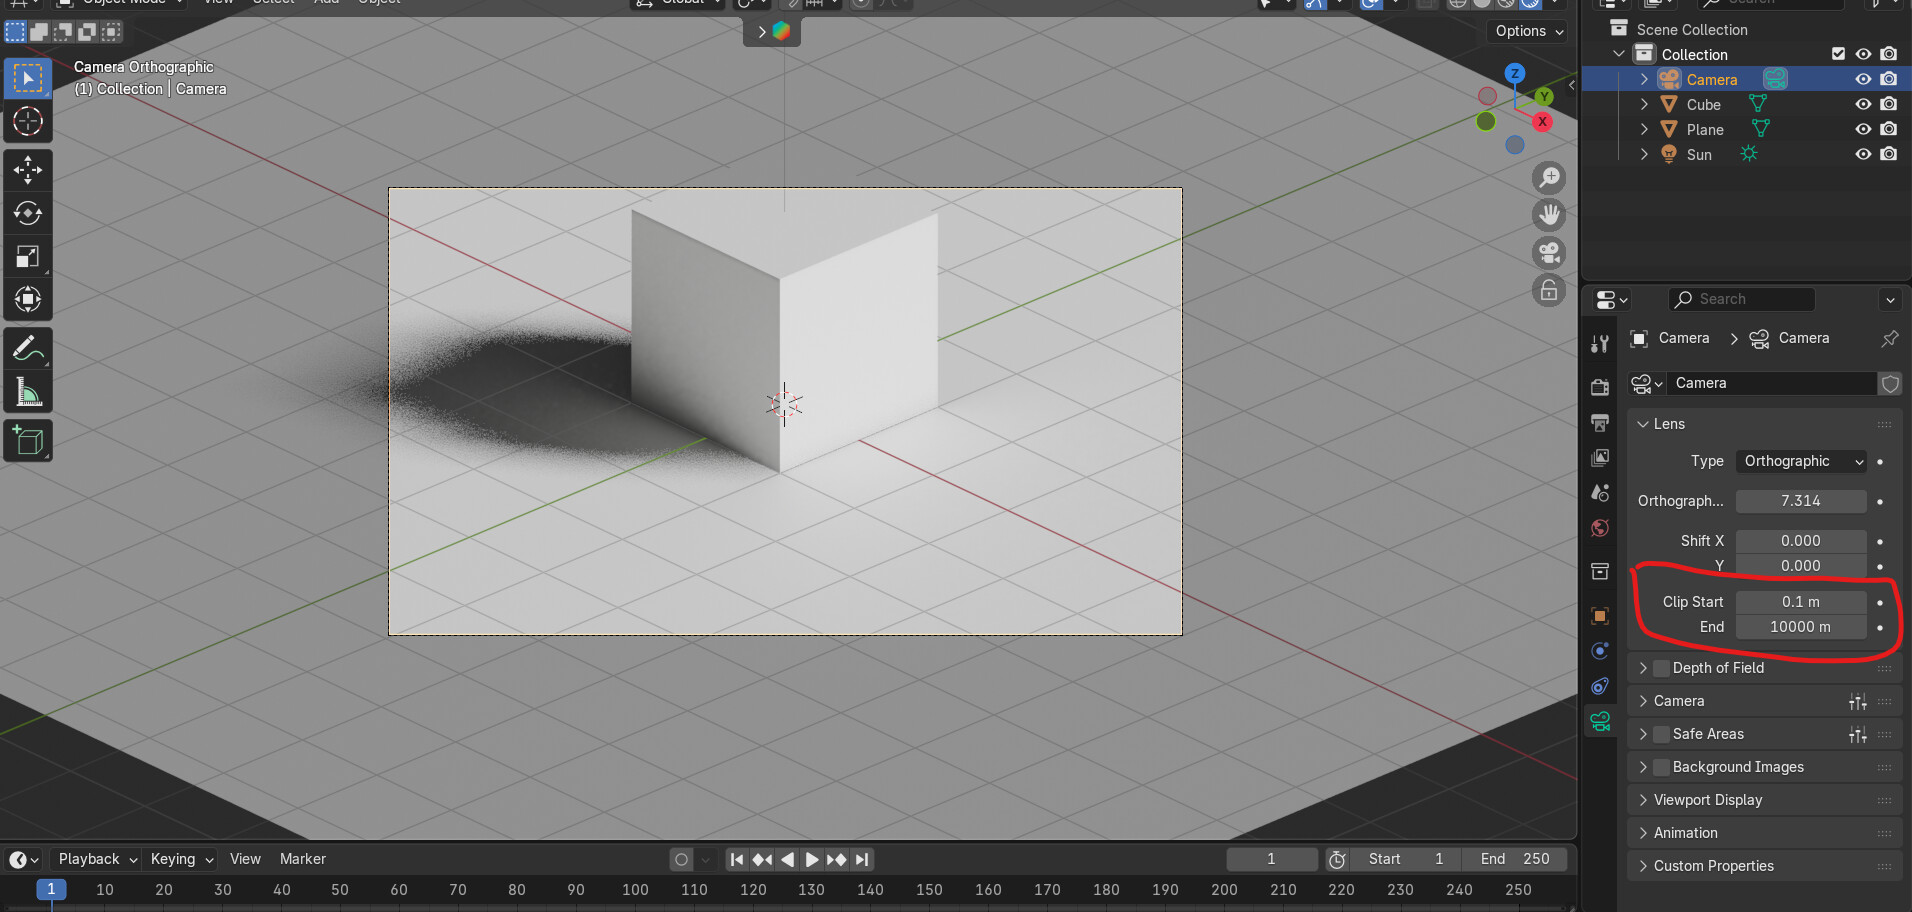Expand the Cube tree item

(1644, 104)
